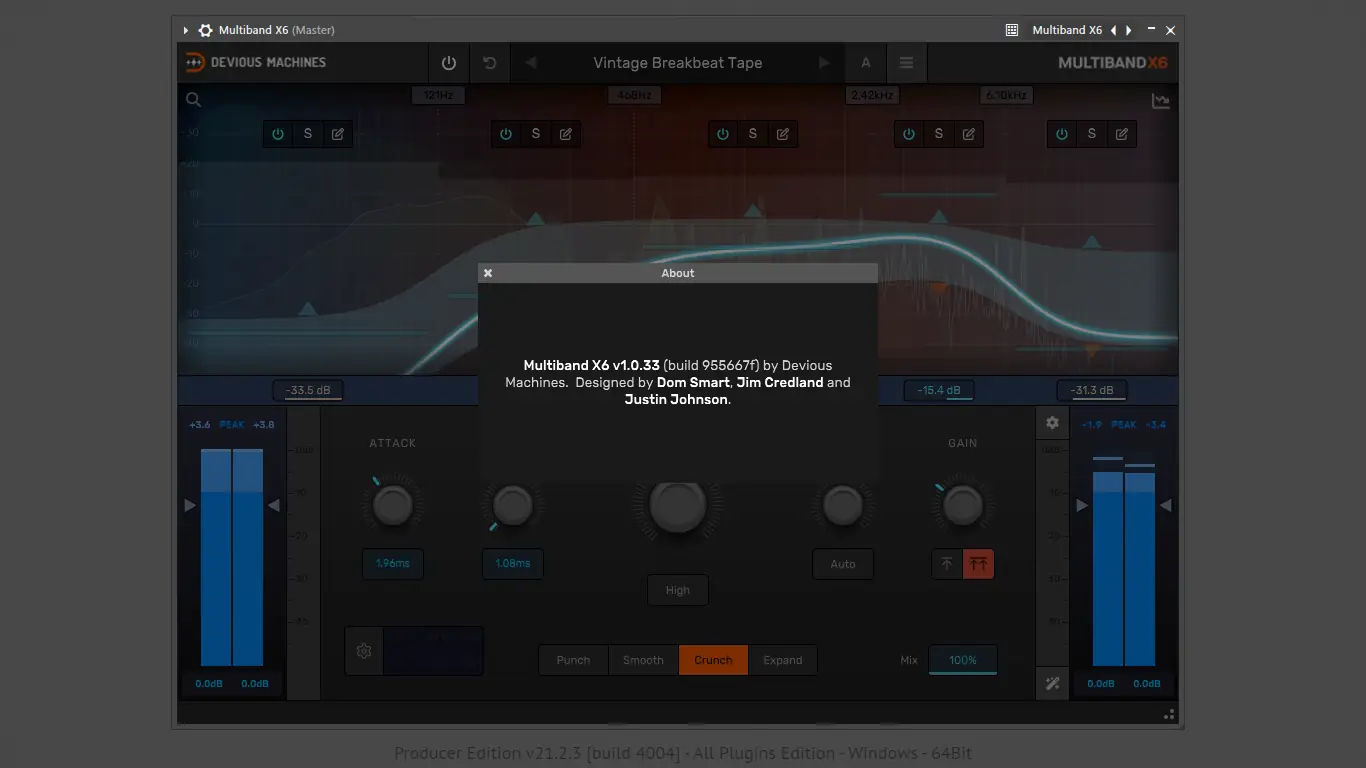Click the right-pointing triangle on the input meter

pos(190,506)
